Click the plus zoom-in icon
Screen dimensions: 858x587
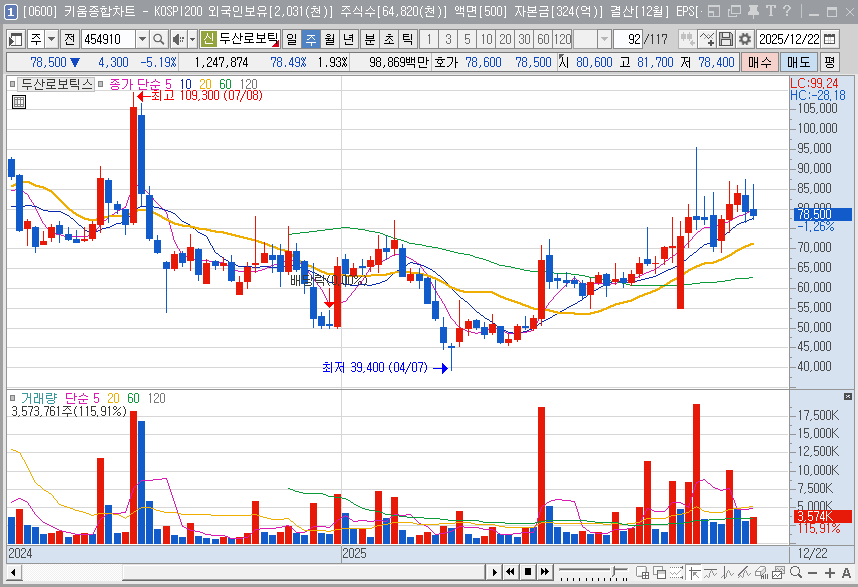click(x=830, y=573)
